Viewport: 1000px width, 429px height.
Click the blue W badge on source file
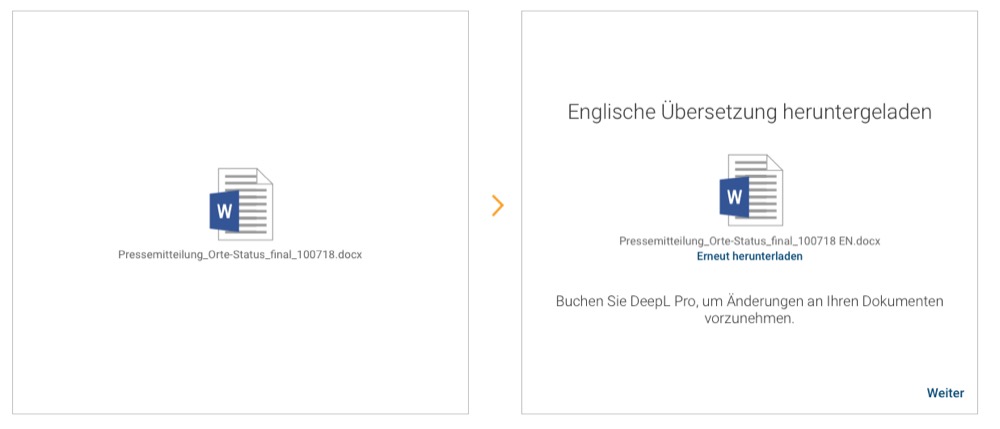(x=223, y=211)
